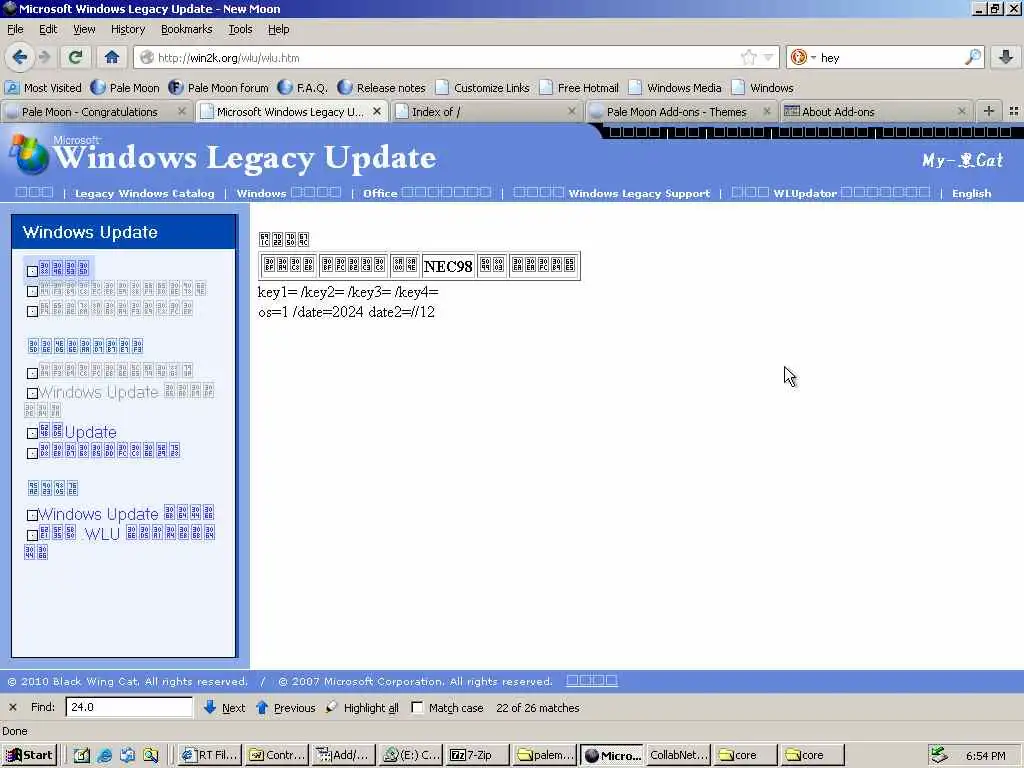1024x768 pixels.
Task: Open the Add/... taskbar window
Action: [344, 755]
